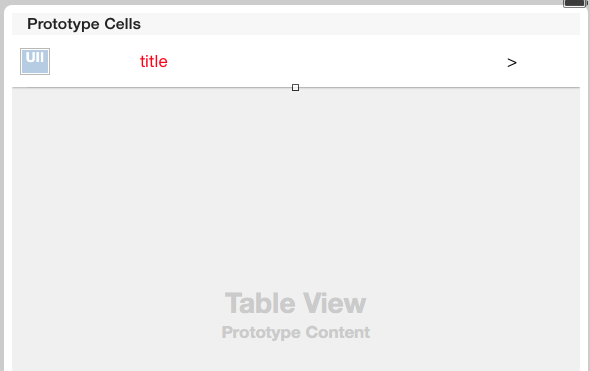Click the "UII" letters inside the image view
The image size is (590, 371).
pyautogui.click(x=35, y=58)
